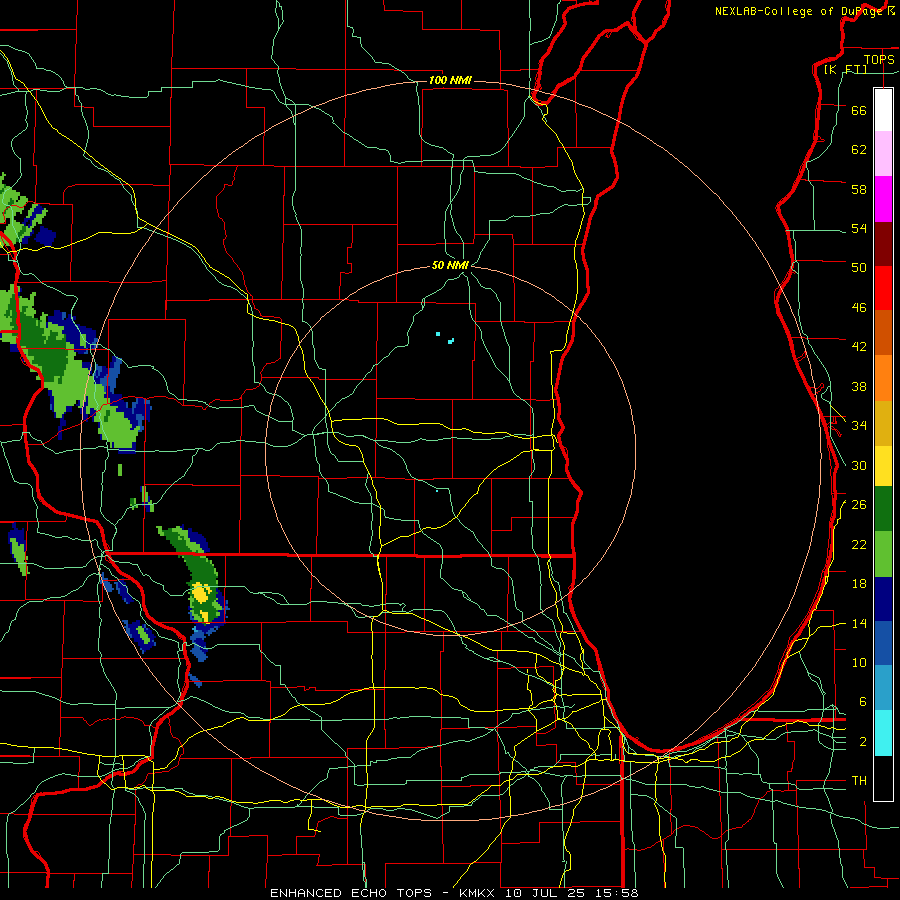Click the magenta legend swatch
The width and height of the screenshot is (900, 900).
pos(883,199)
